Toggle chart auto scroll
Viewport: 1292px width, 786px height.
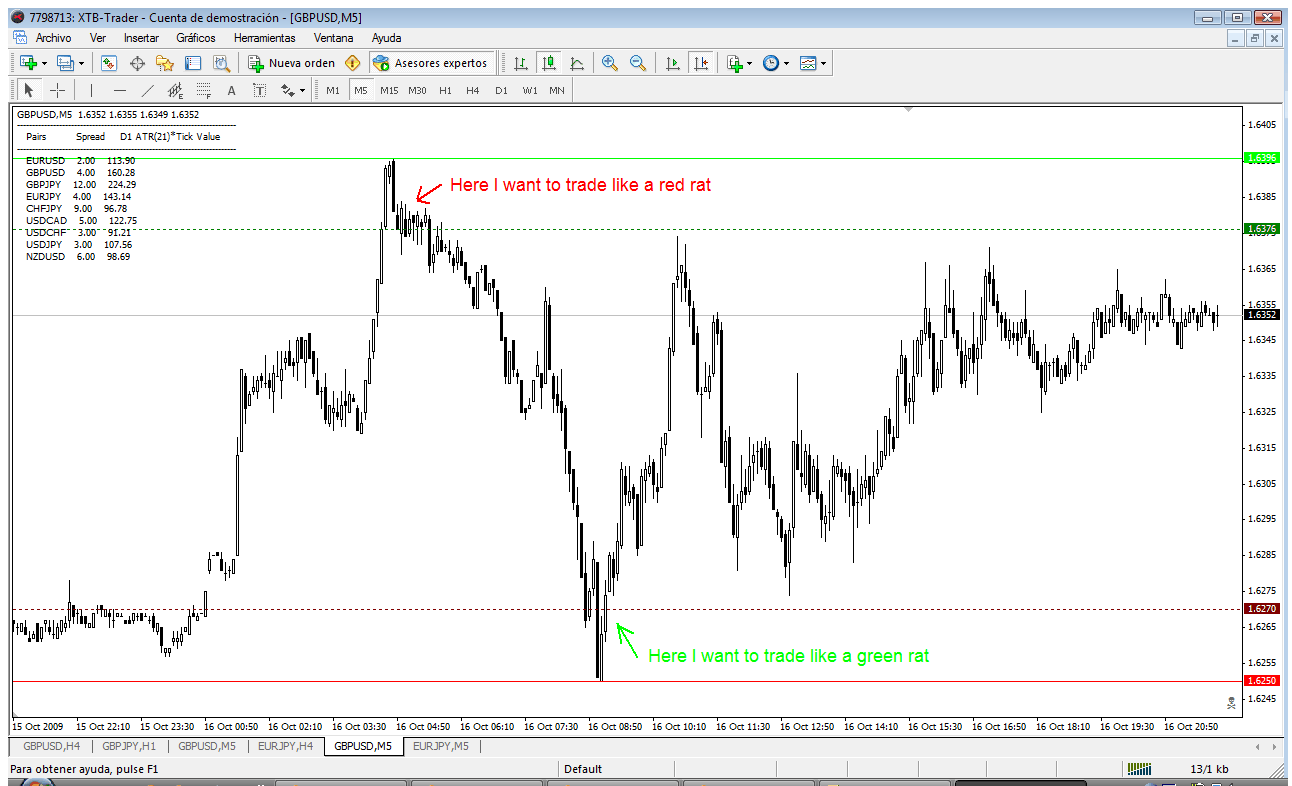(672, 63)
